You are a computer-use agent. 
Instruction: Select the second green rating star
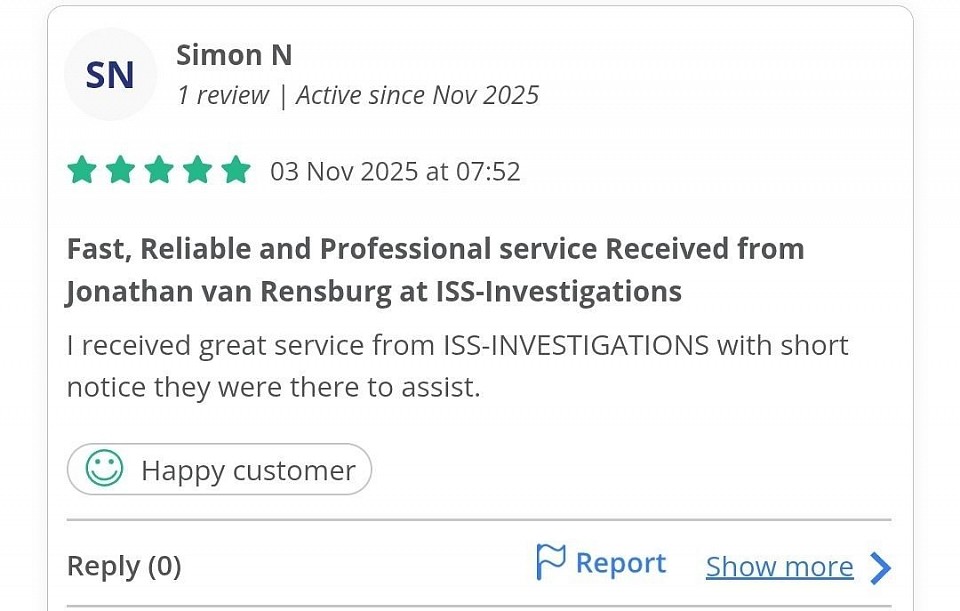point(119,170)
